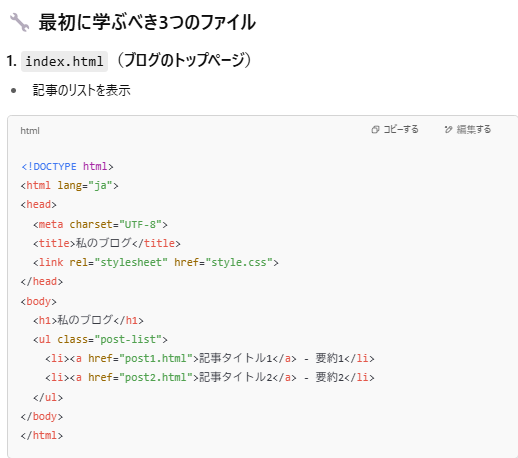This screenshot has height=458, width=518.
Task: Click the opening <head> tag line
Action: (39, 204)
